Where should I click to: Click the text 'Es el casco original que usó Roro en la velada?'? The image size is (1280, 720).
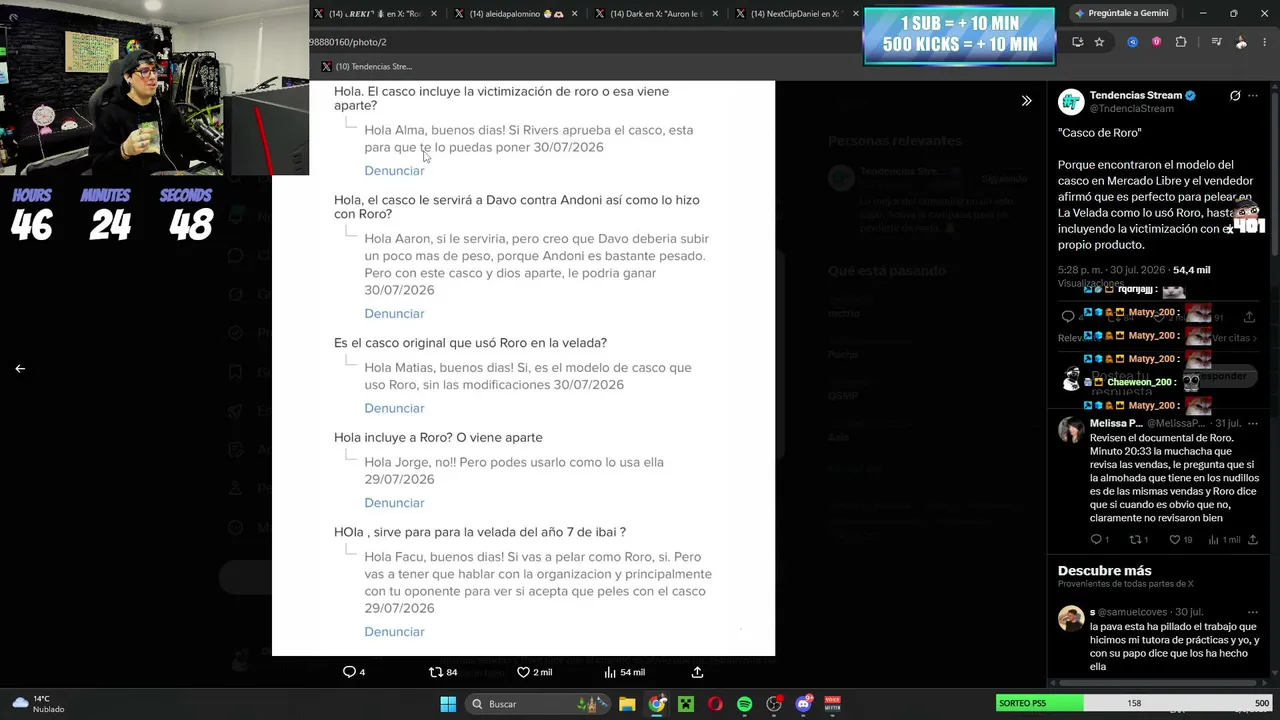tap(470, 343)
